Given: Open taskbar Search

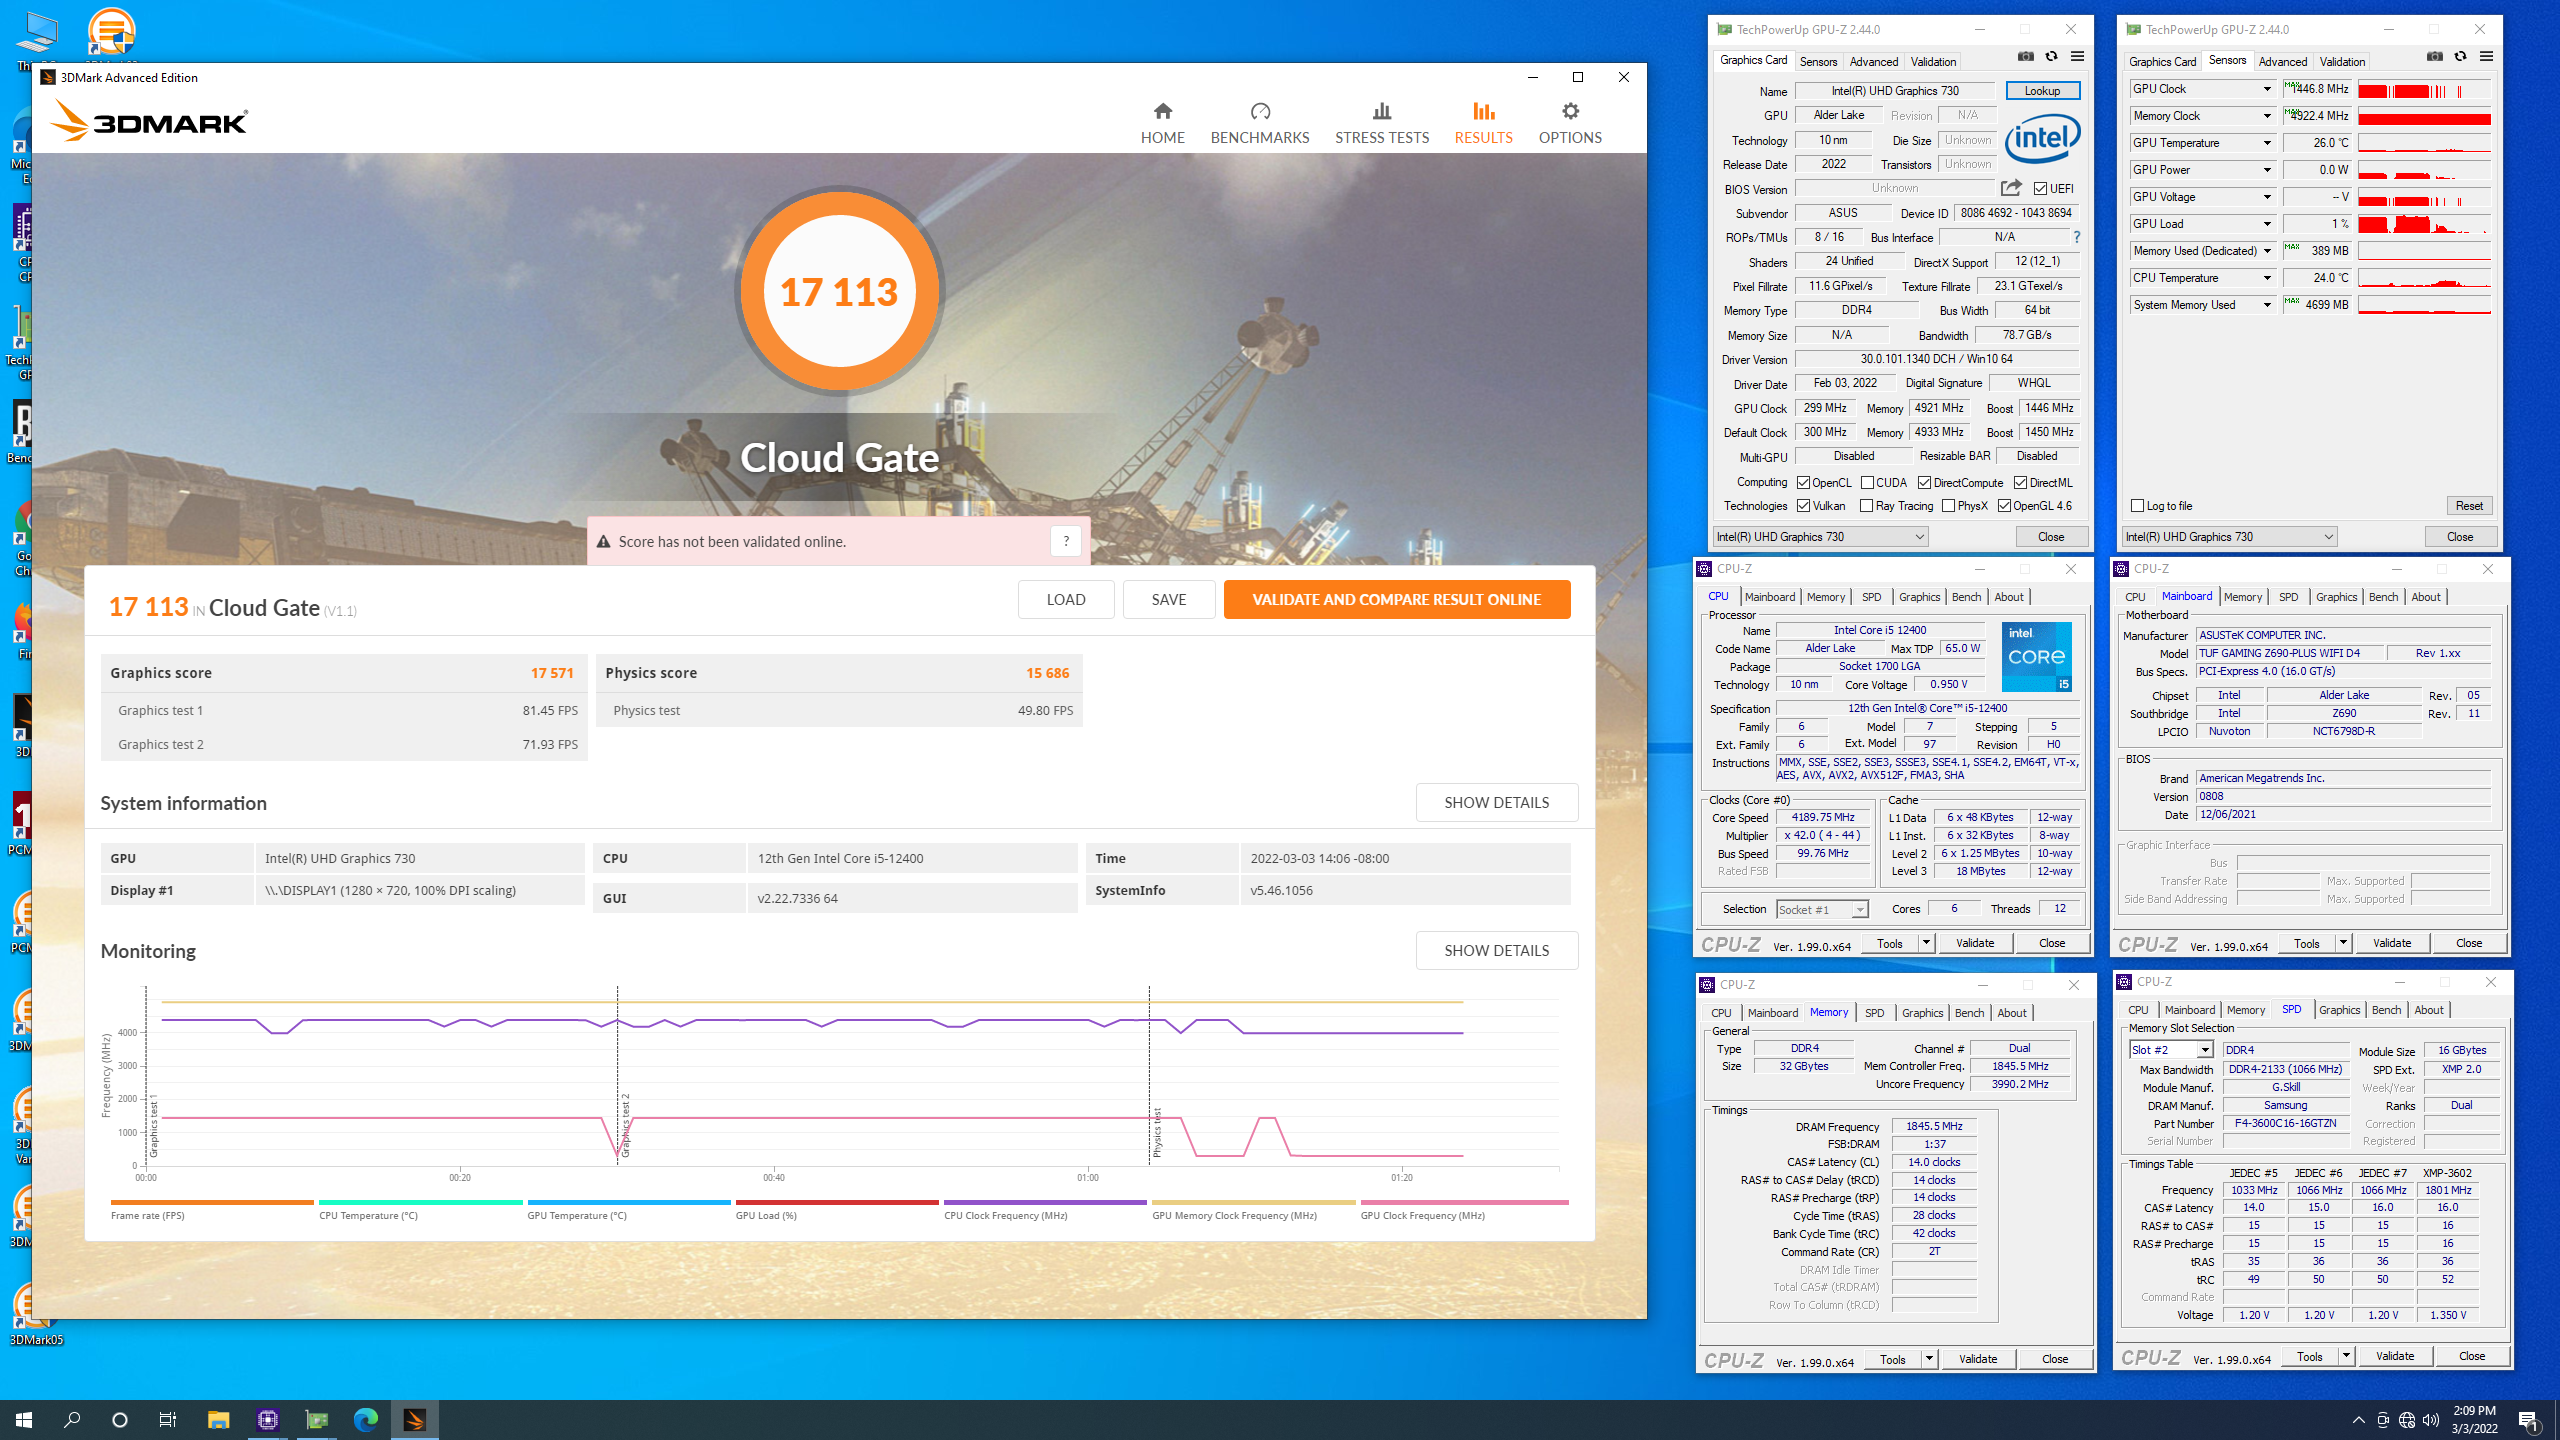Looking at the screenshot, I should click(72, 1419).
